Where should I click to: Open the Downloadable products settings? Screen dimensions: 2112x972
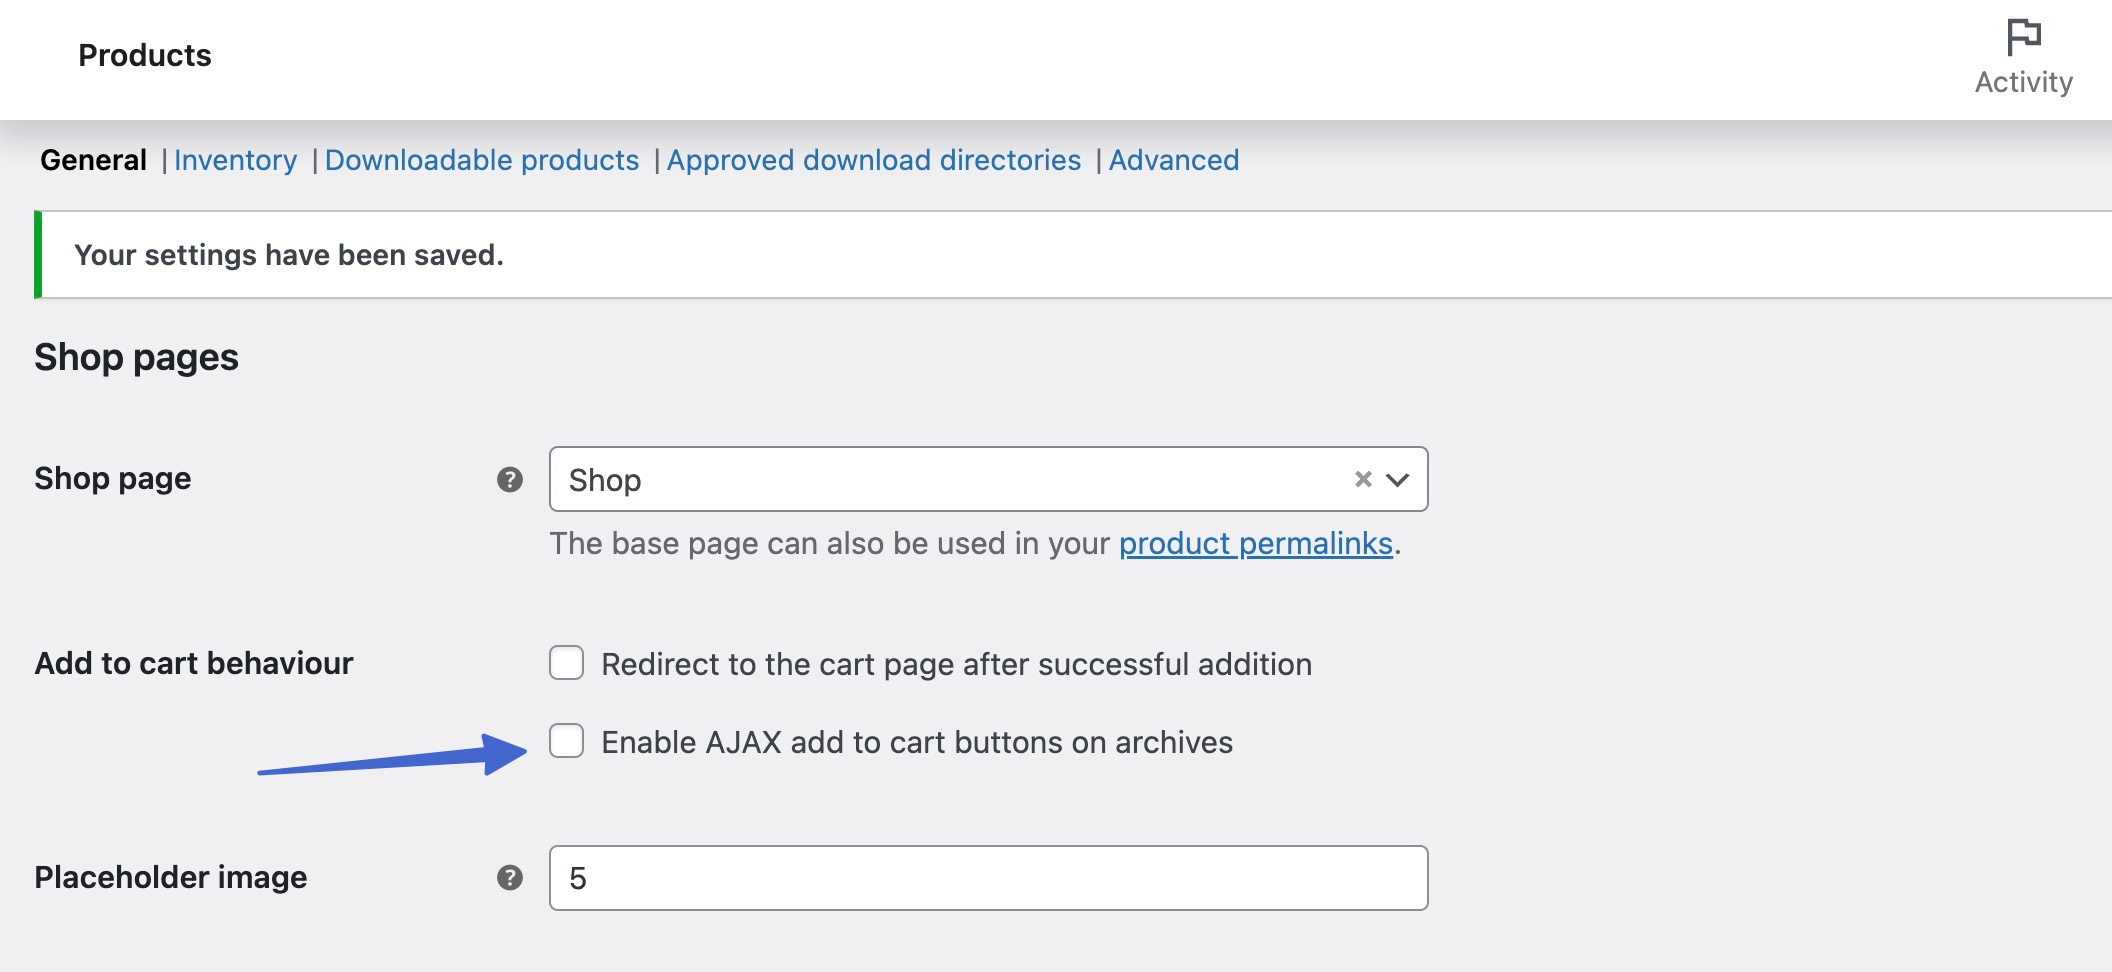(483, 160)
